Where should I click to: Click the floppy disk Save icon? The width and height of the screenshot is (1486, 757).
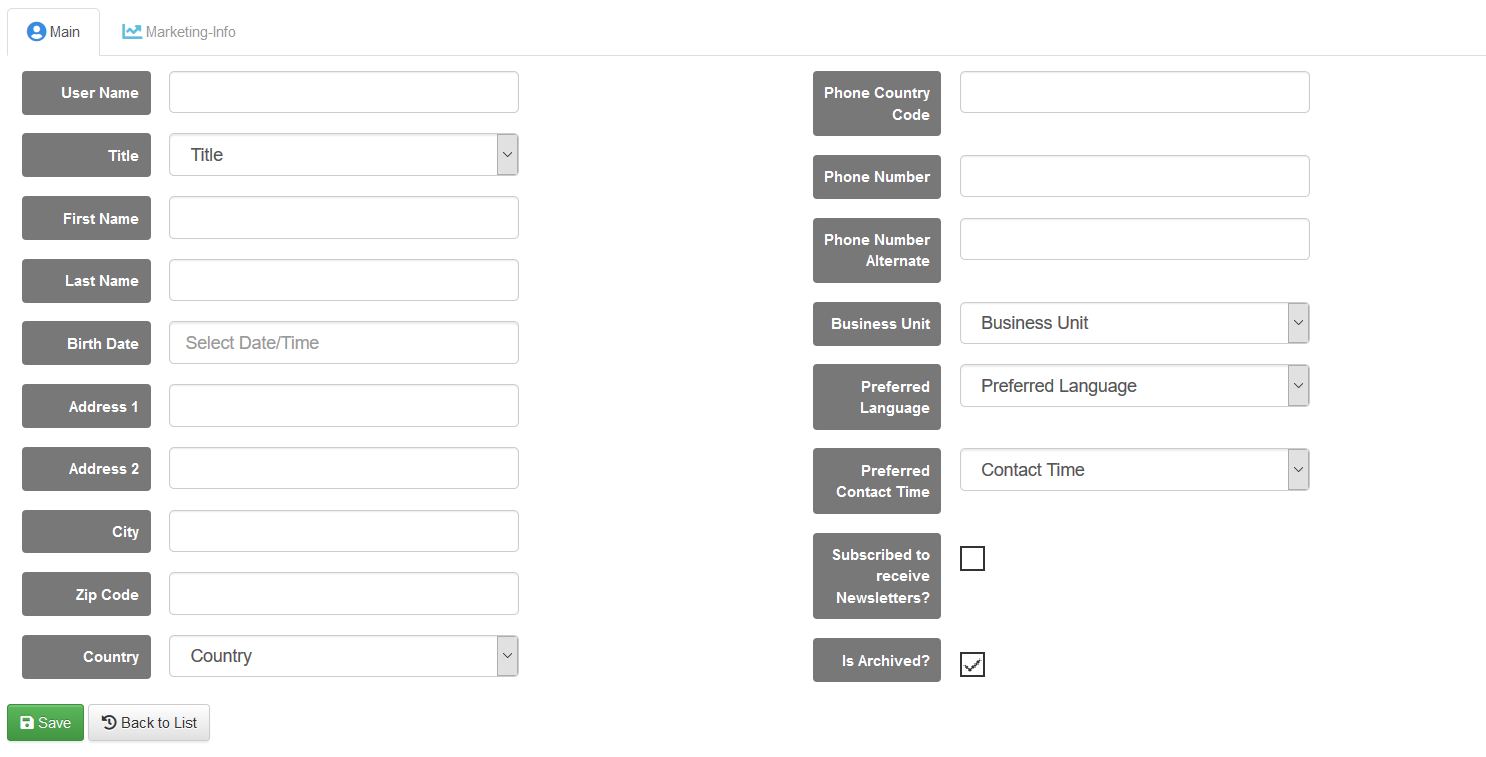27,723
